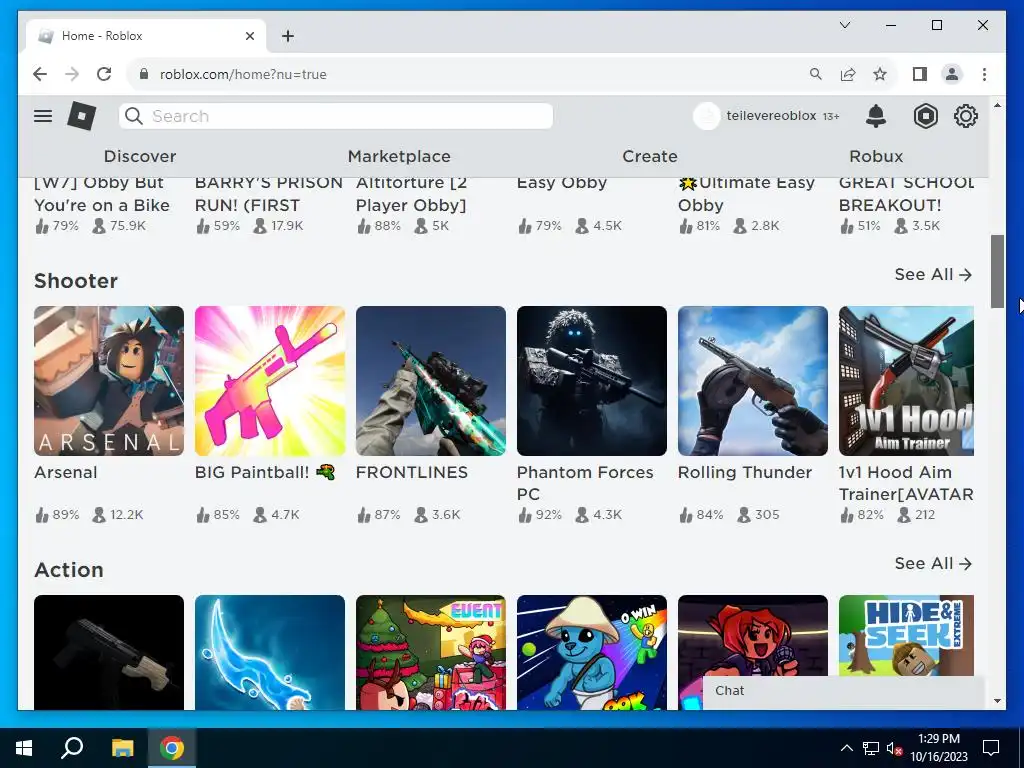Open the Chat panel

coord(843,691)
